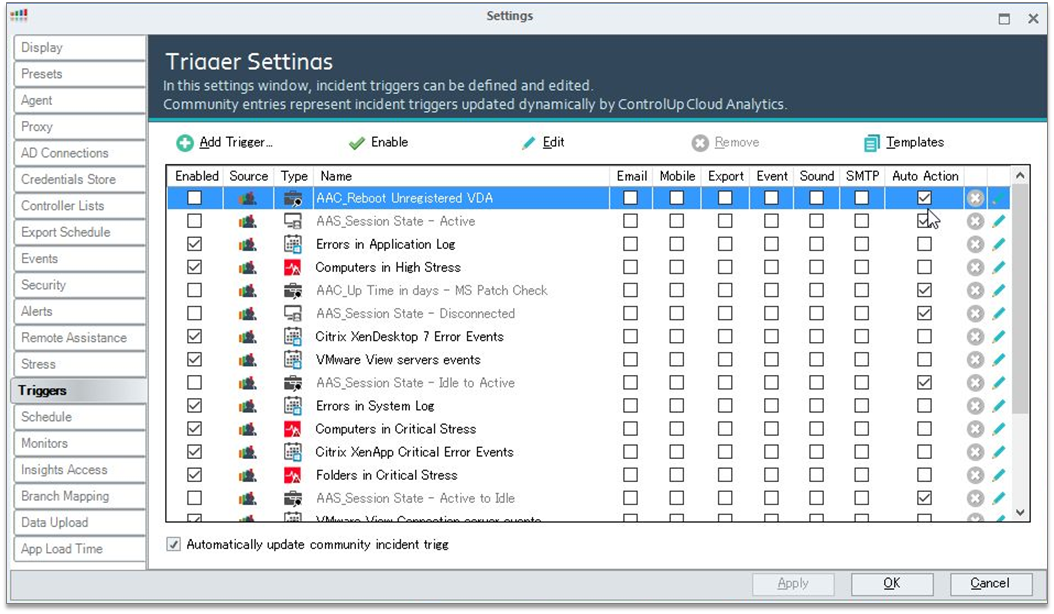Enable the AAC_Reboot Unregistered VDA trigger checkbox
The image size is (1054, 614).
(194, 198)
